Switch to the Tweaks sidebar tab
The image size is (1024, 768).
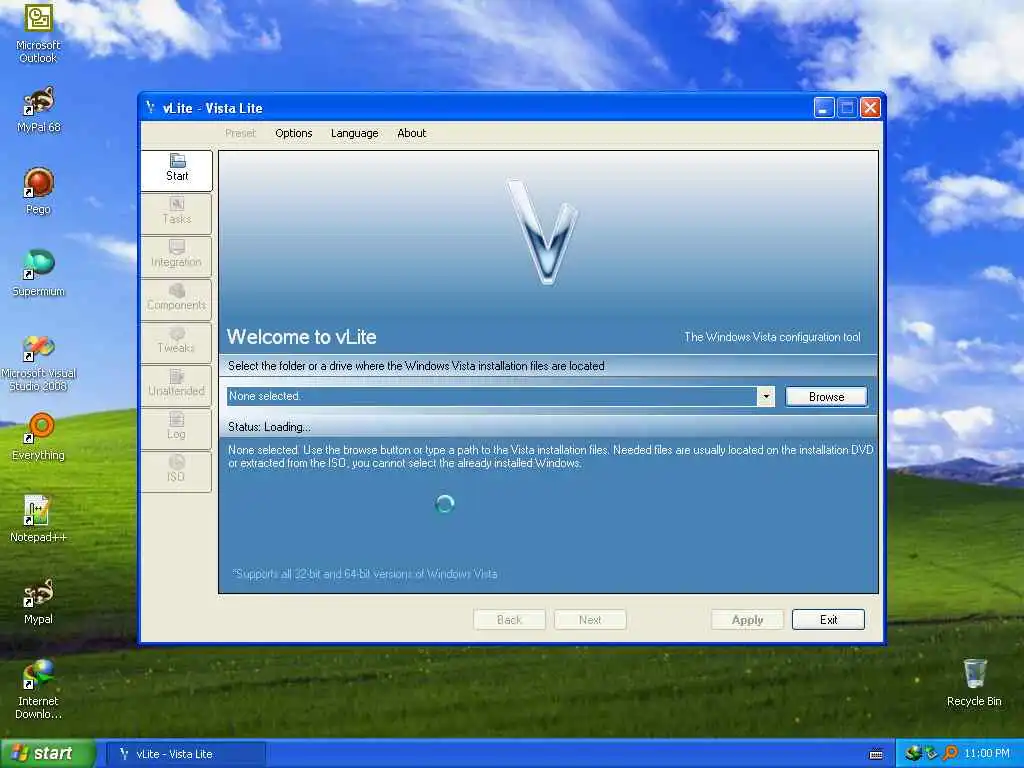[x=176, y=343]
